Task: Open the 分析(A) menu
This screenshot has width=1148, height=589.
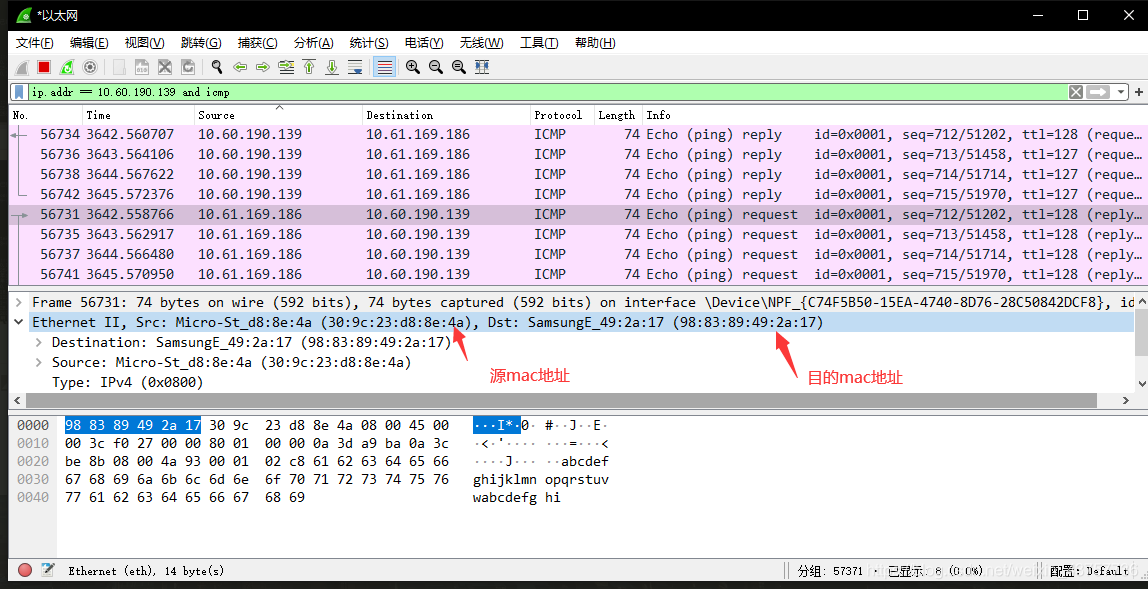Action: (313, 42)
